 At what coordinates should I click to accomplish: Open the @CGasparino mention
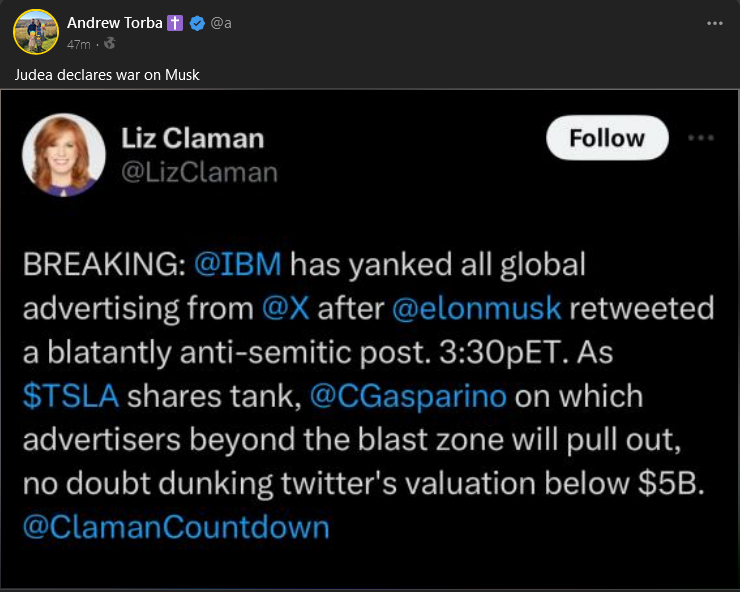408,396
